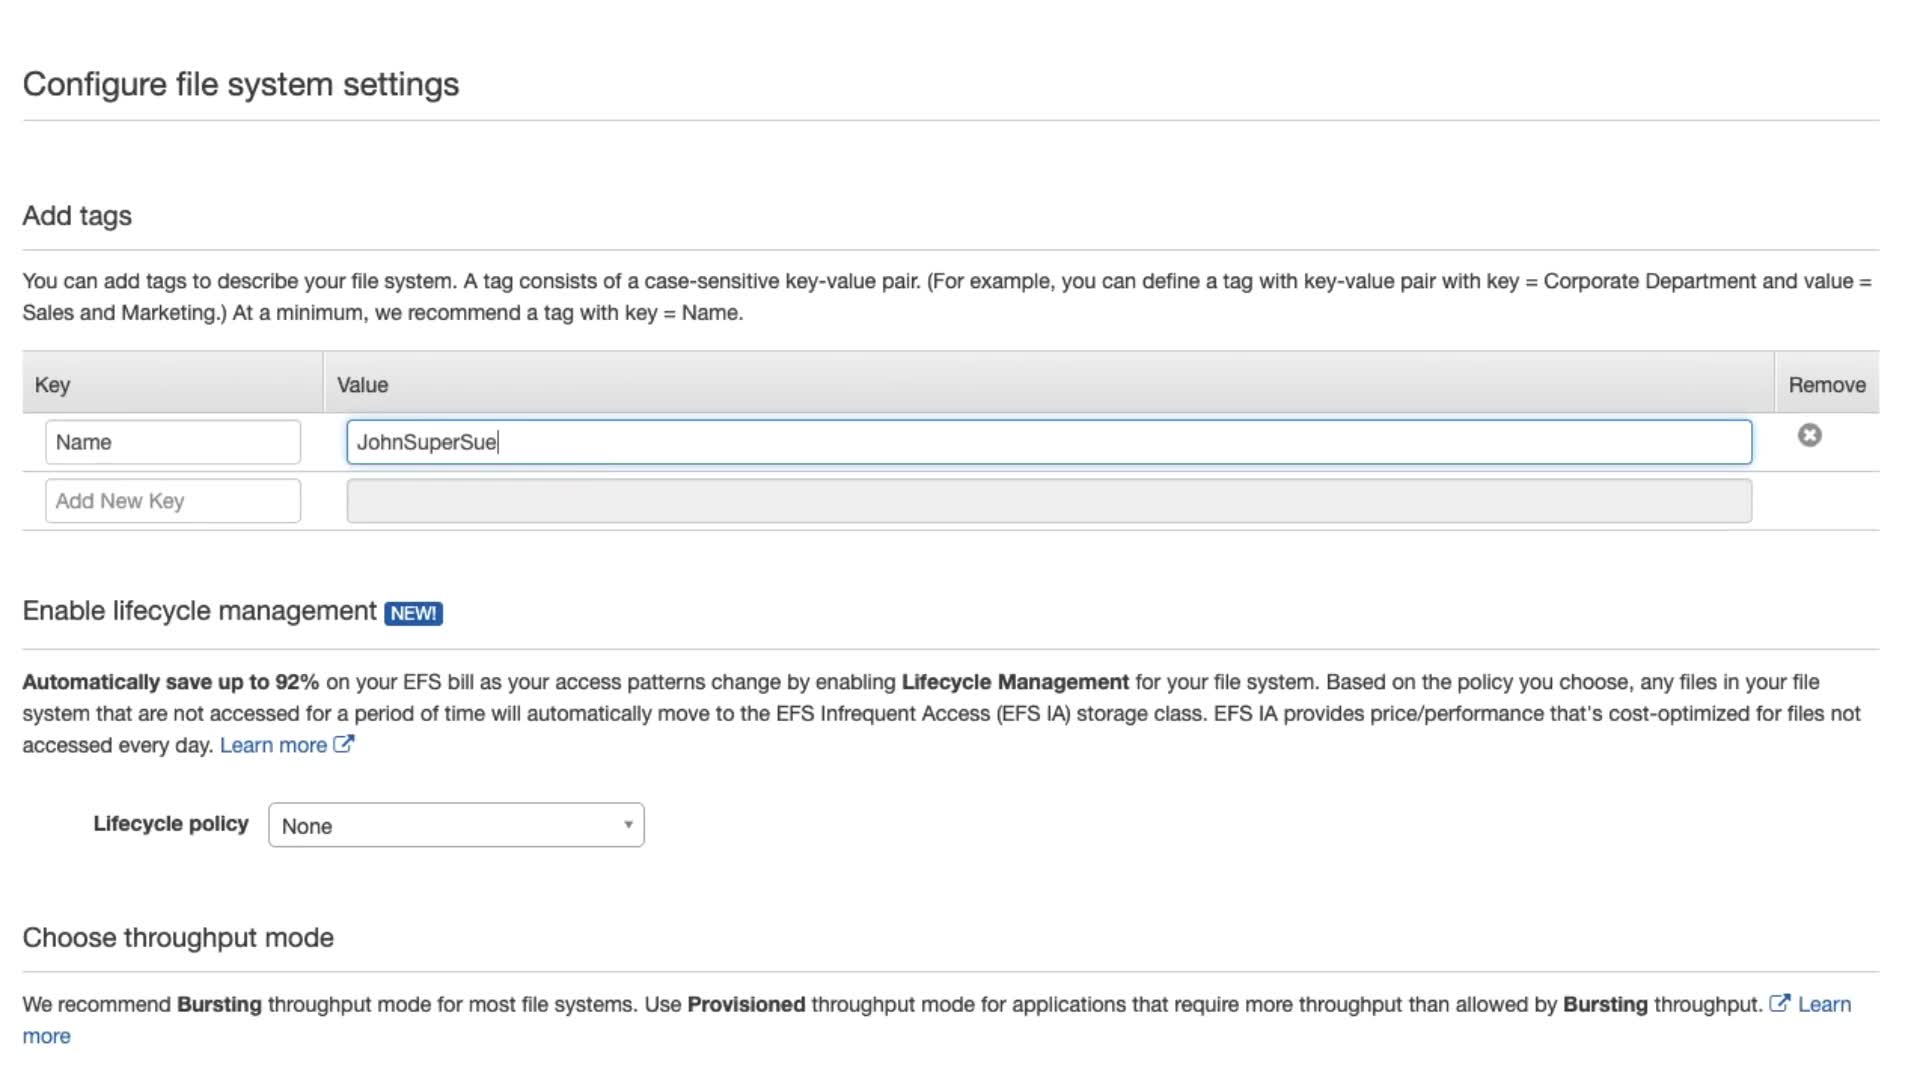Screen dimensions: 1920x1080
Task: Click the Add New Key field
Action: (172, 501)
